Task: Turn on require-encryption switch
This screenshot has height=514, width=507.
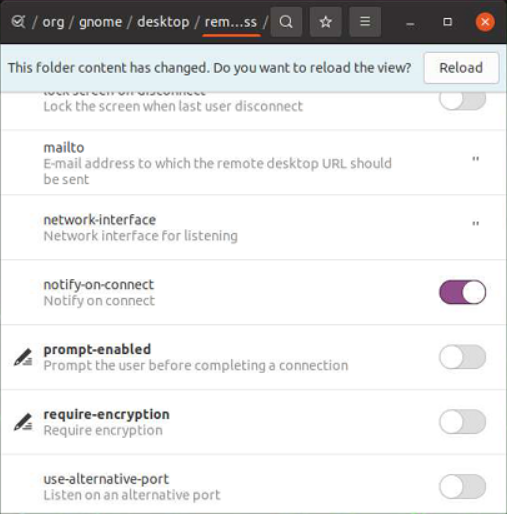Action: coord(462,422)
